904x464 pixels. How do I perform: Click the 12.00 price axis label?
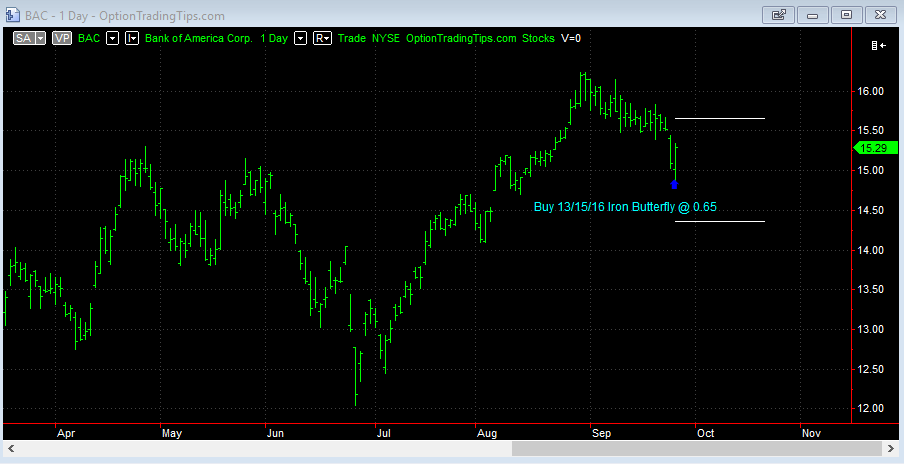coord(870,408)
